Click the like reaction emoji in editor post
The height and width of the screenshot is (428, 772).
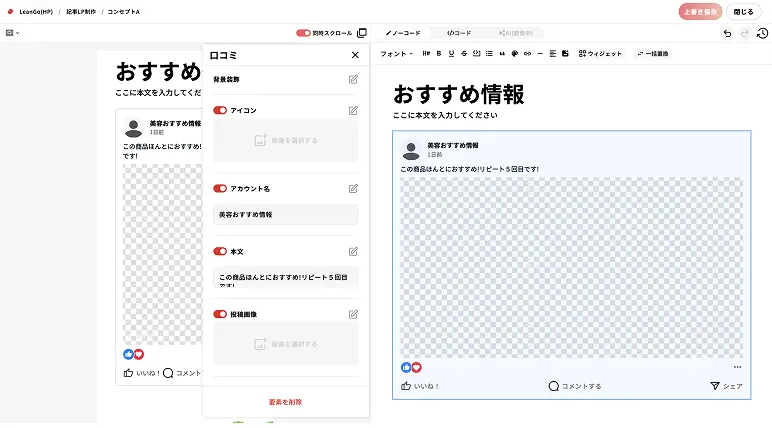tap(406, 367)
